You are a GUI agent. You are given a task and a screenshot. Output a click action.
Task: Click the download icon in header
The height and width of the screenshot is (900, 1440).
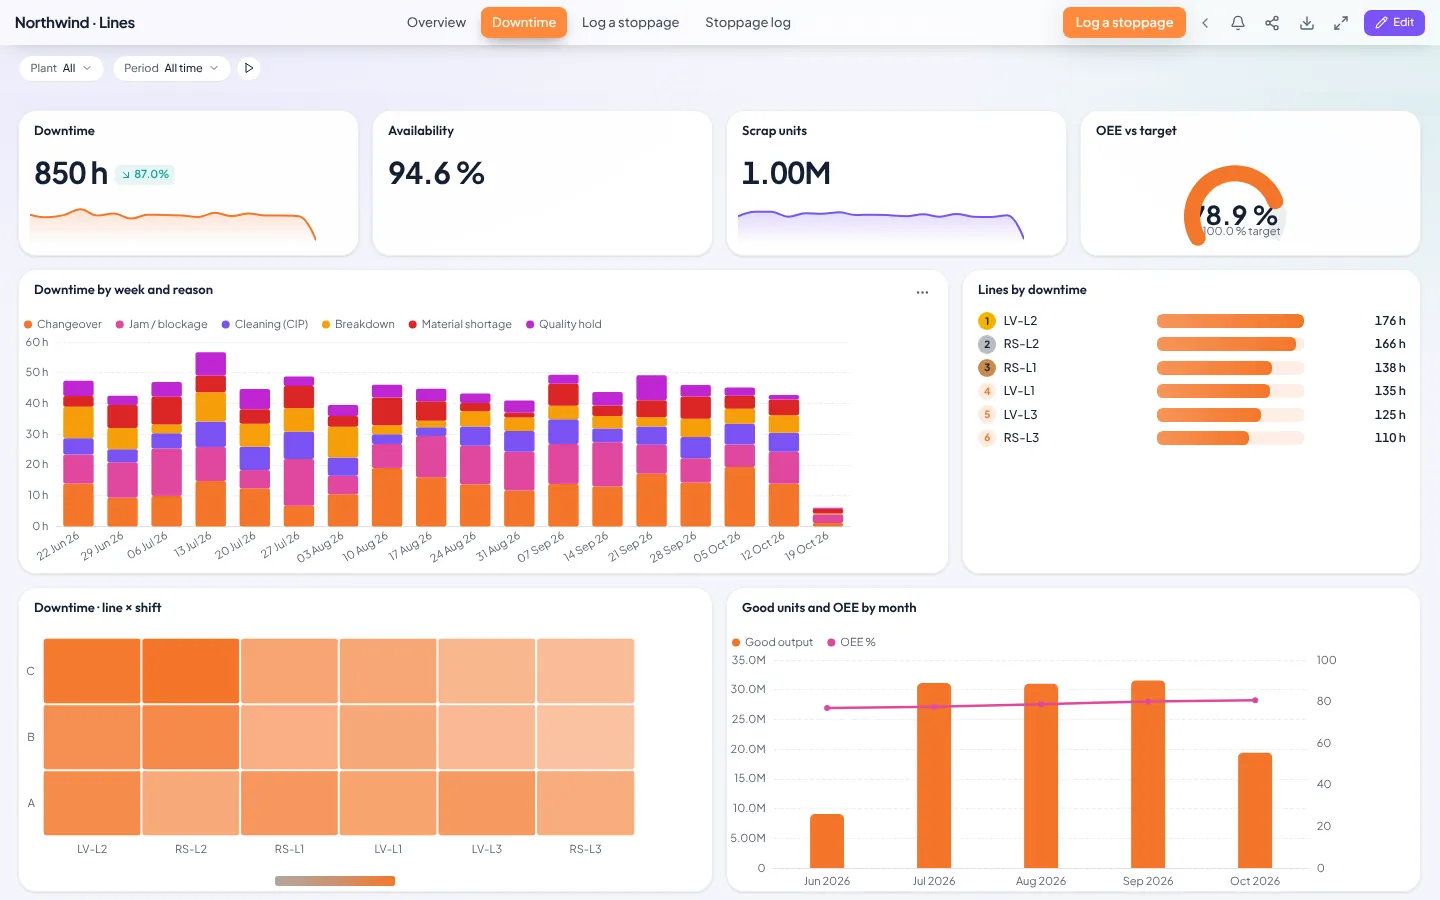coord(1306,23)
